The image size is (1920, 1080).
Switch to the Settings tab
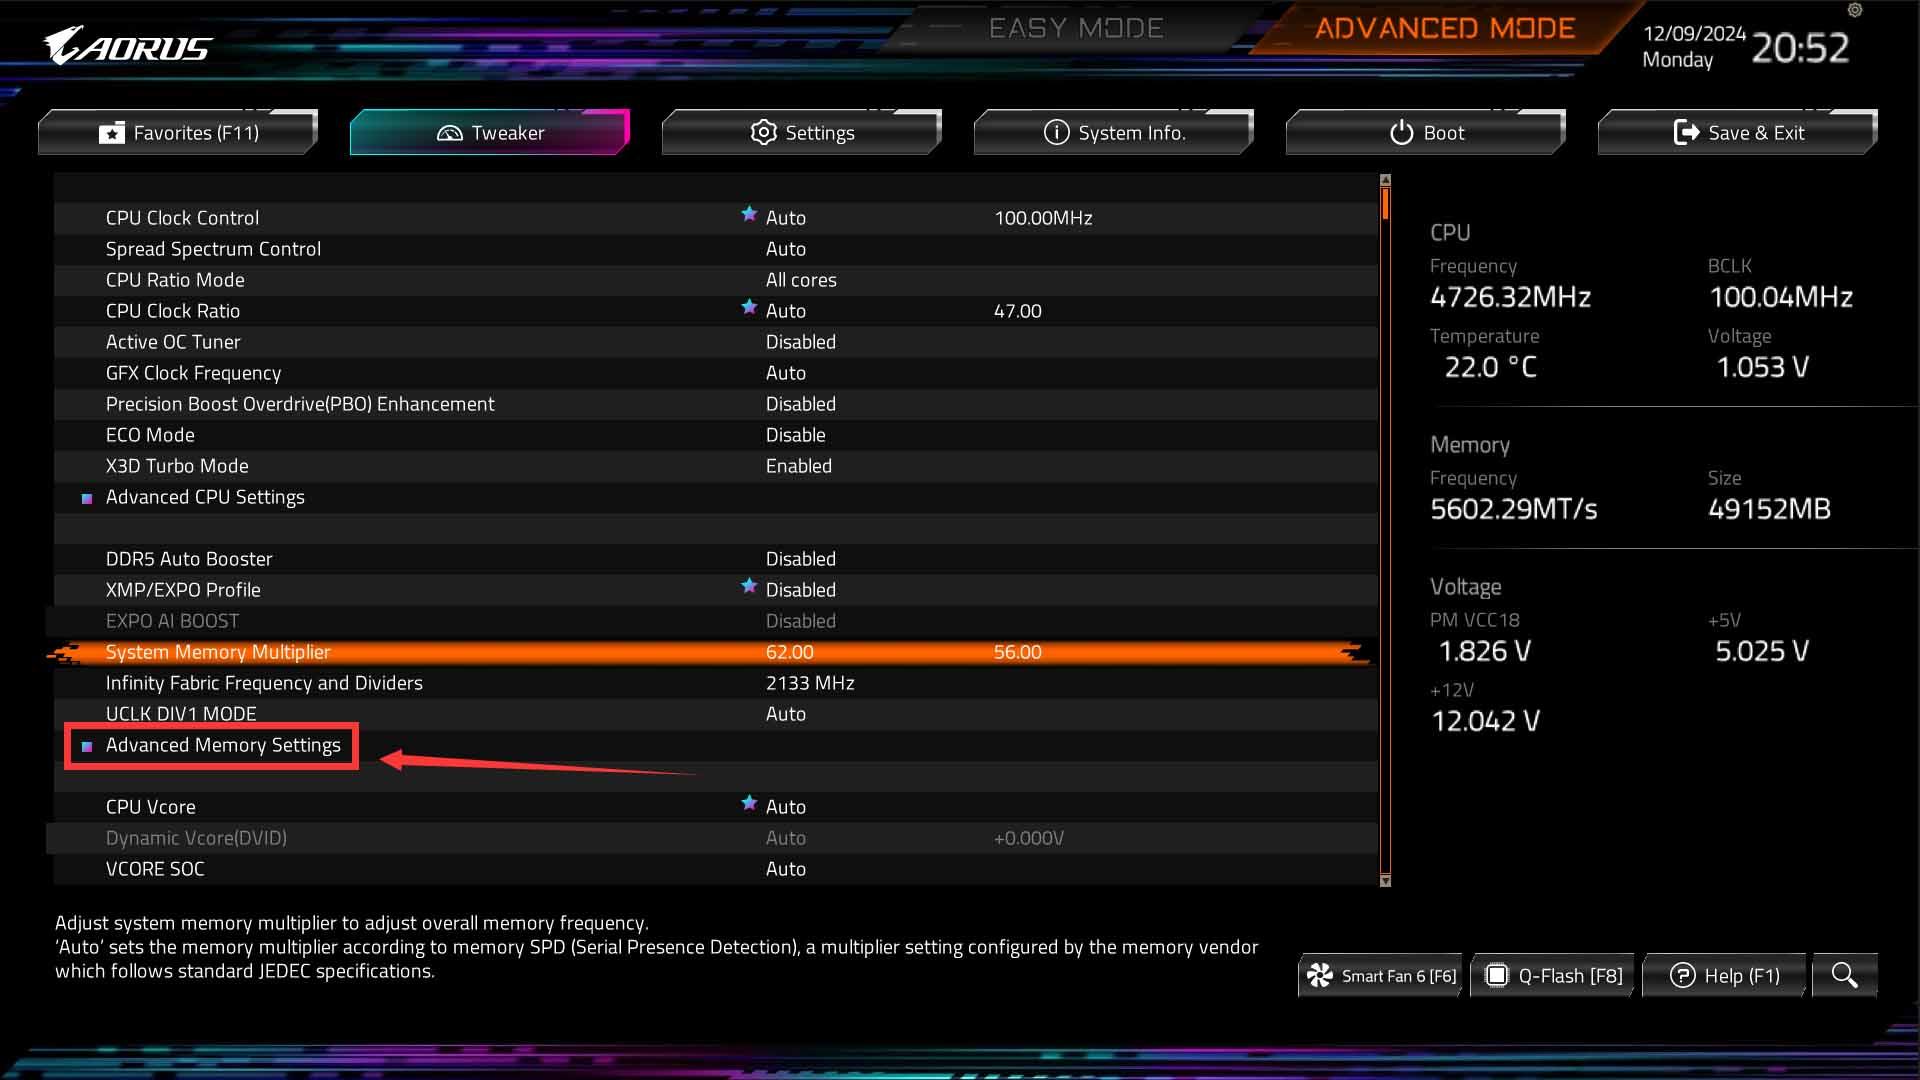click(802, 133)
